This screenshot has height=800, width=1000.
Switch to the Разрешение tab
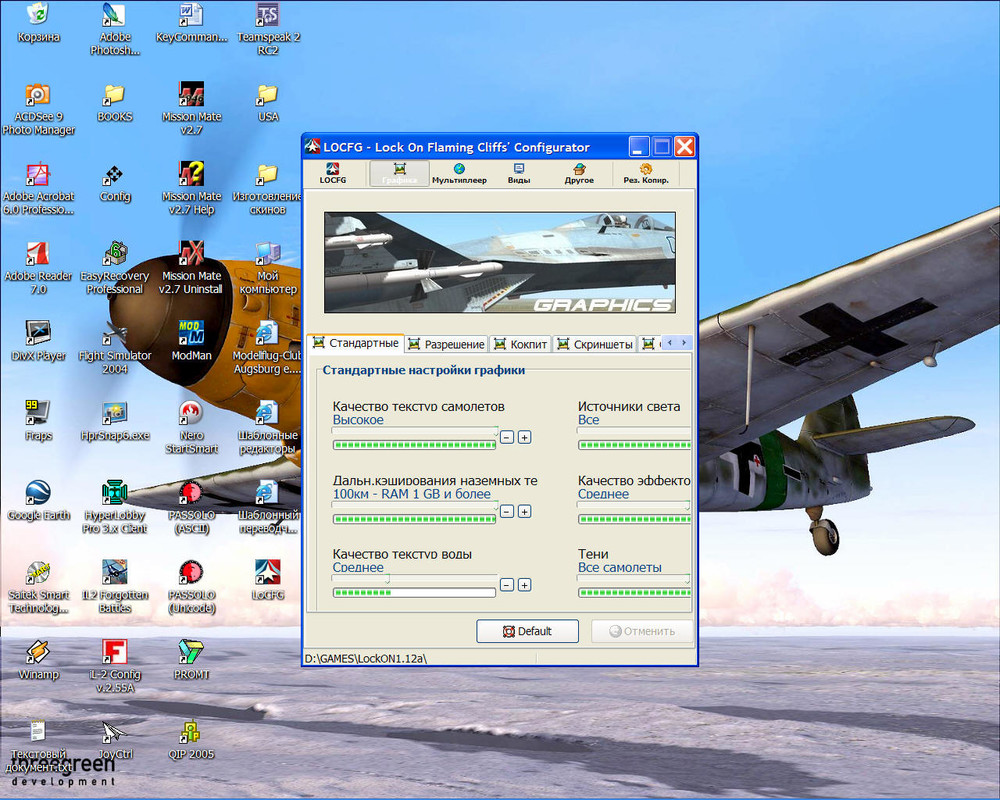click(x=446, y=344)
